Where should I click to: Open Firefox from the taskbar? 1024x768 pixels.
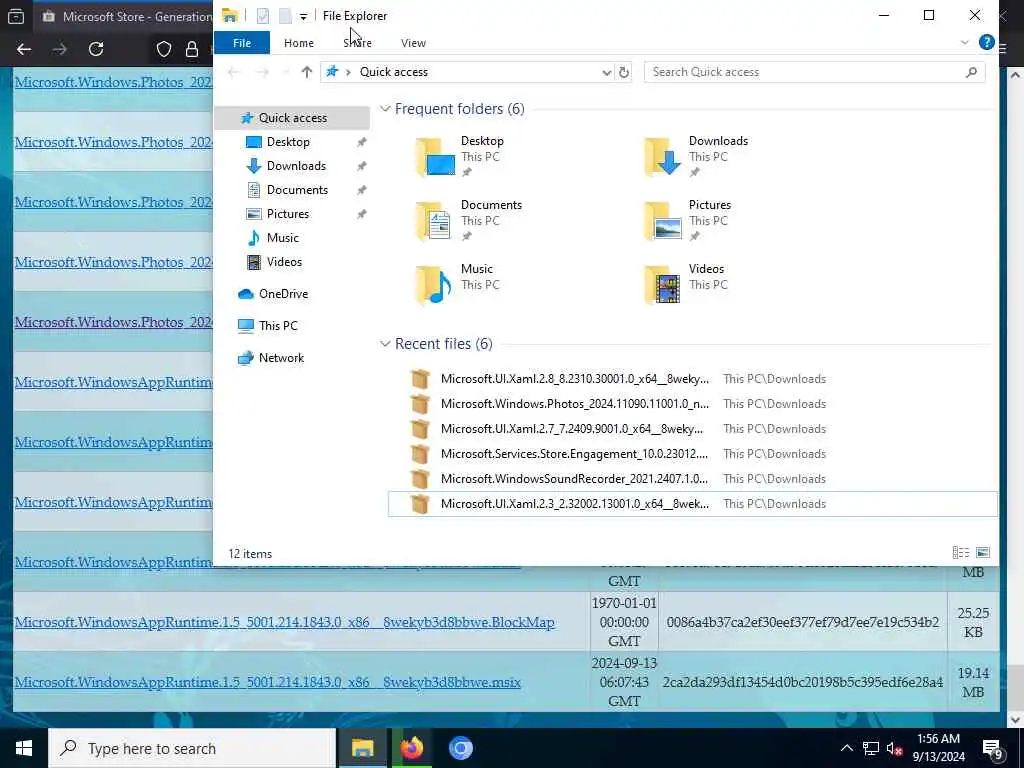[x=411, y=748]
